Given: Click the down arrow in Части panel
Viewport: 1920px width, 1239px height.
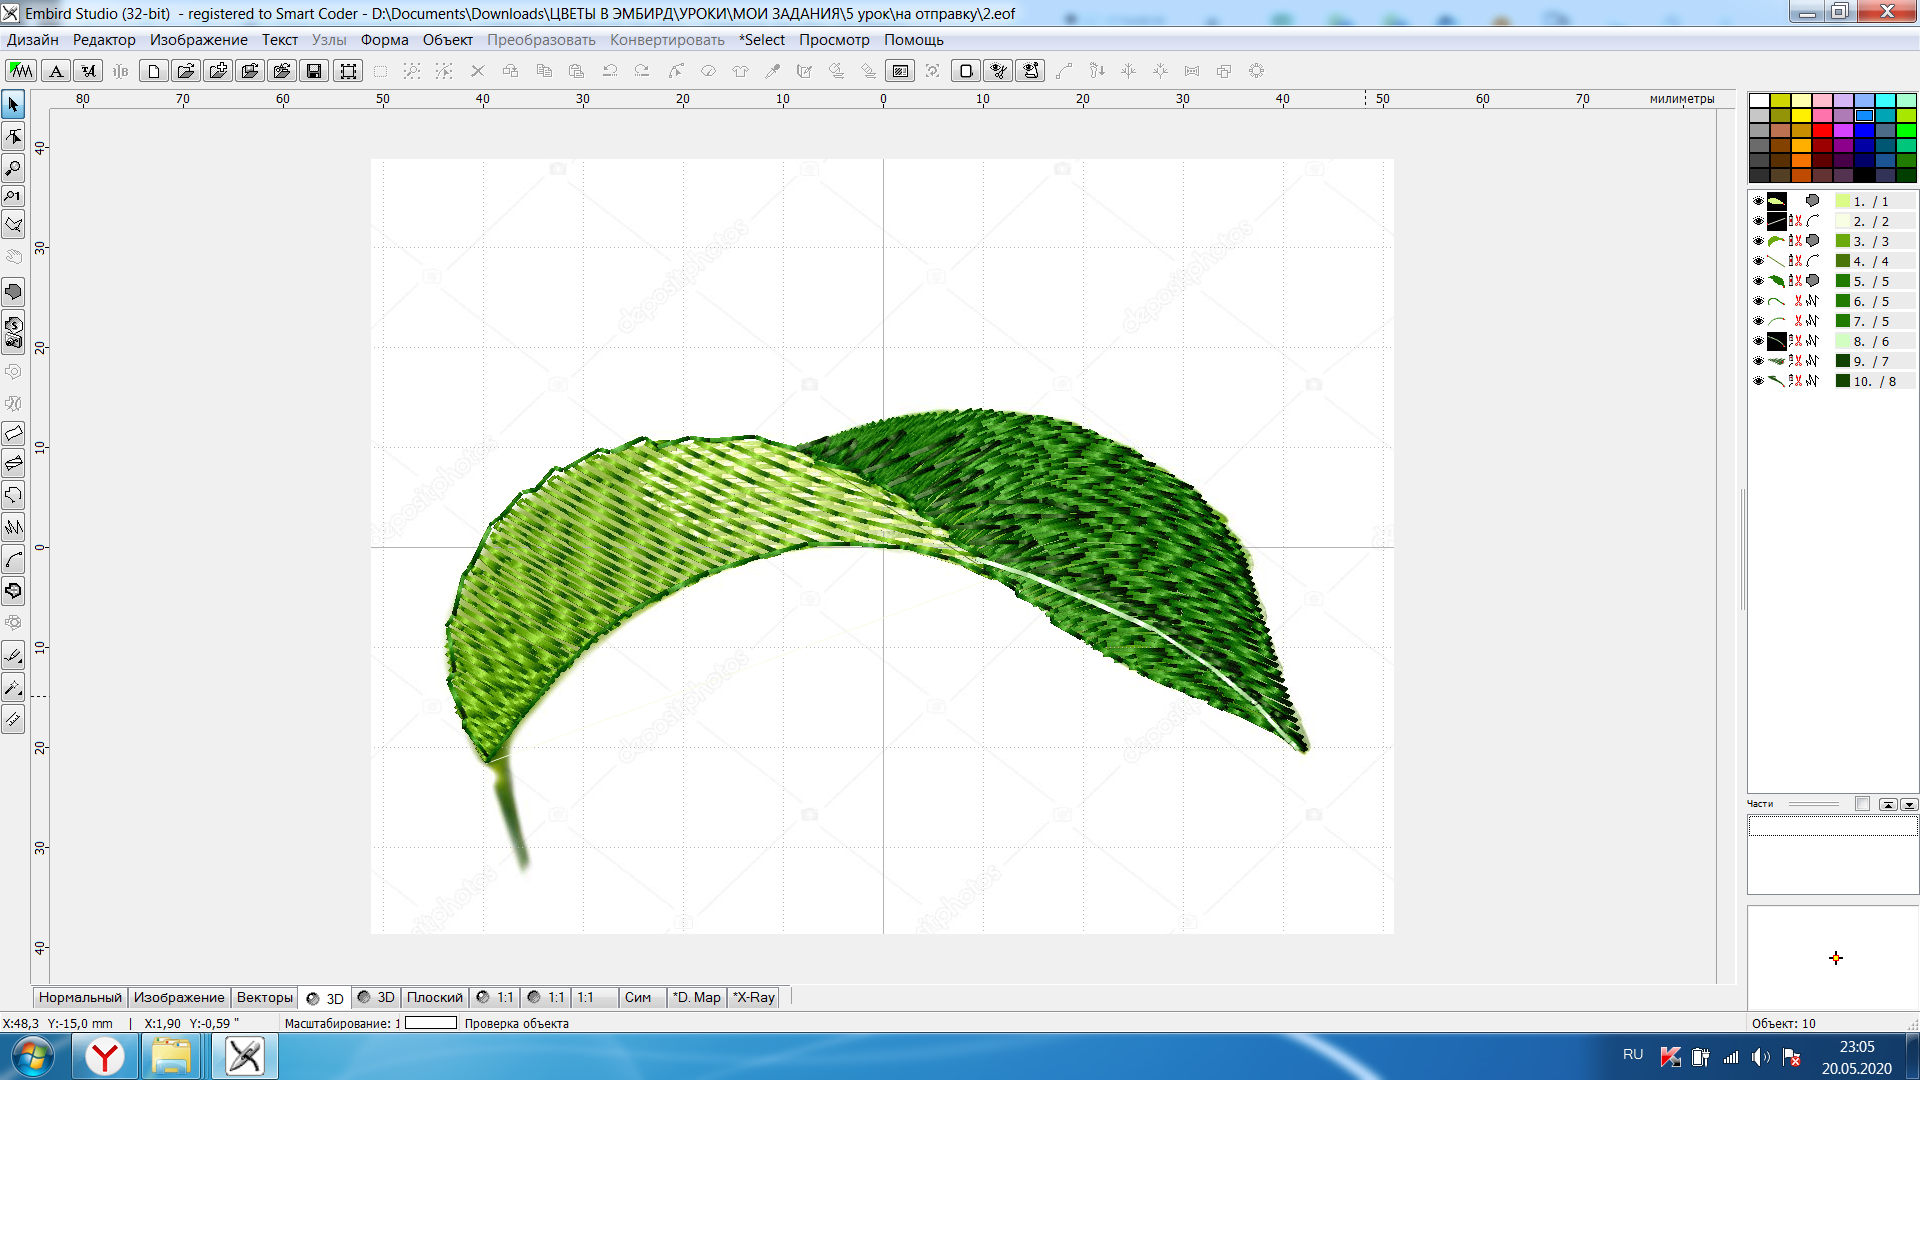Looking at the screenshot, I should click(x=1908, y=804).
